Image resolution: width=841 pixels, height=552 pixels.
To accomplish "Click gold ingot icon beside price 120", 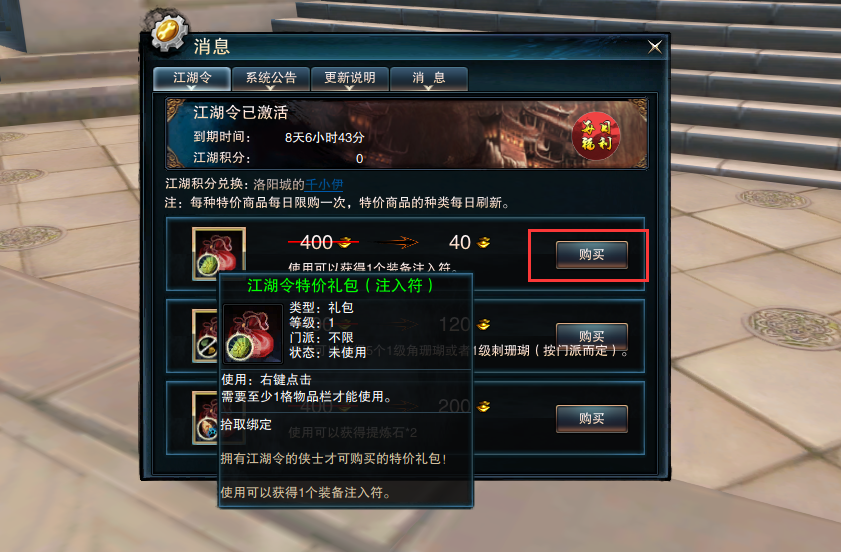I will [x=483, y=324].
